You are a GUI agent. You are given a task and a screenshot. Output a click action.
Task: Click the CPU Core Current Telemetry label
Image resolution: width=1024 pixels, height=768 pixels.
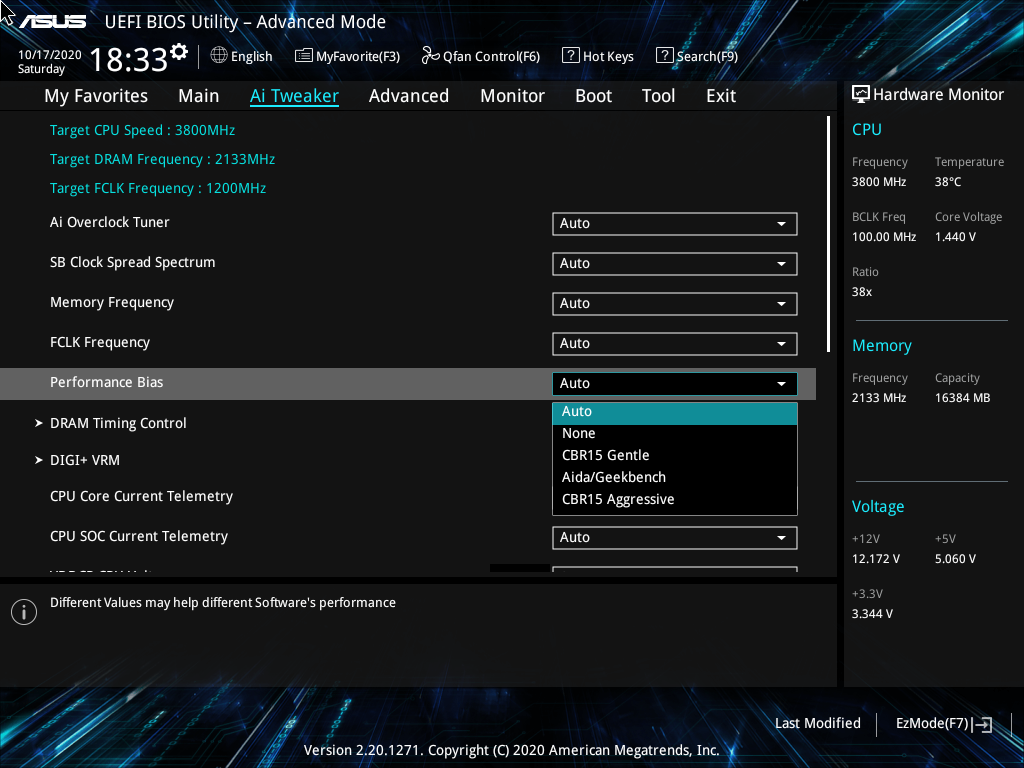click(141, 496)
